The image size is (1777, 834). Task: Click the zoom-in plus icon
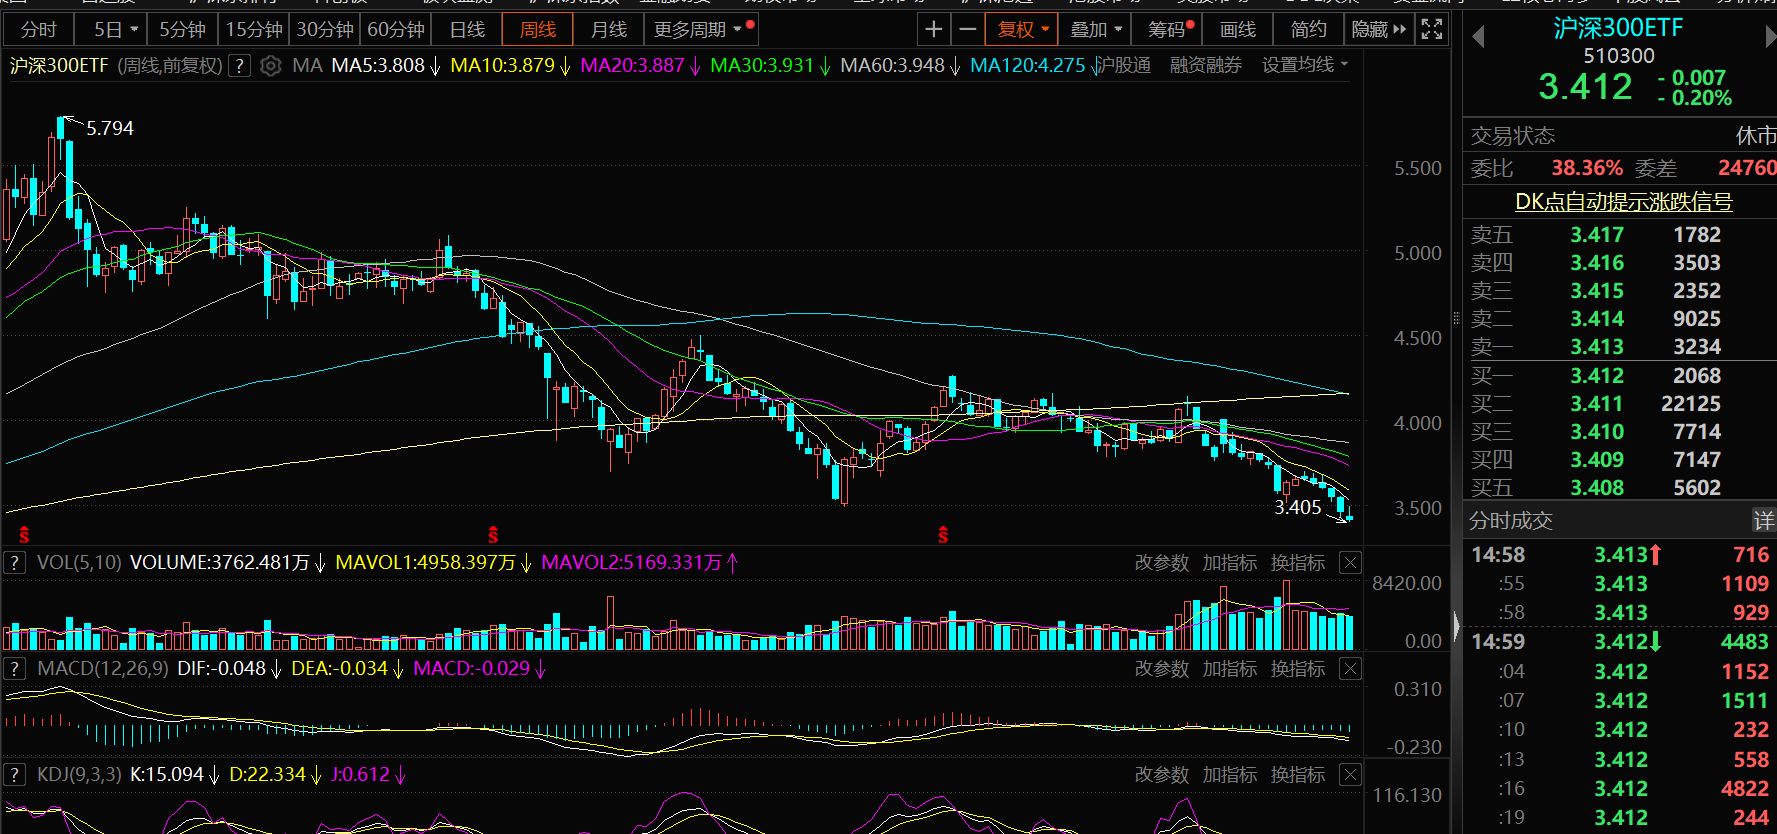click(933, 30)
